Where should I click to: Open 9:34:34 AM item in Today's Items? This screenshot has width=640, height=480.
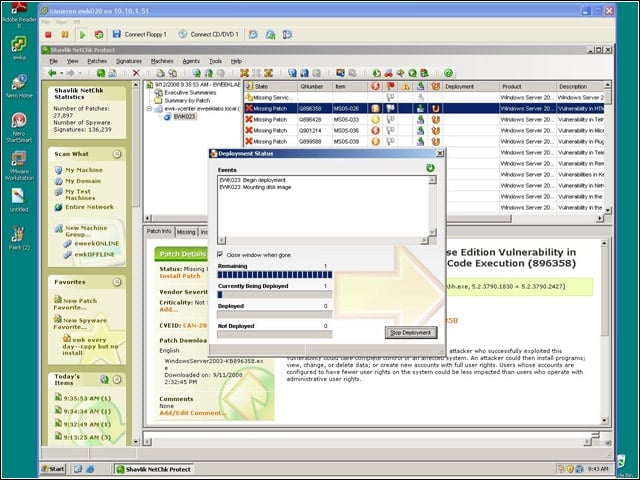(83, 411)
